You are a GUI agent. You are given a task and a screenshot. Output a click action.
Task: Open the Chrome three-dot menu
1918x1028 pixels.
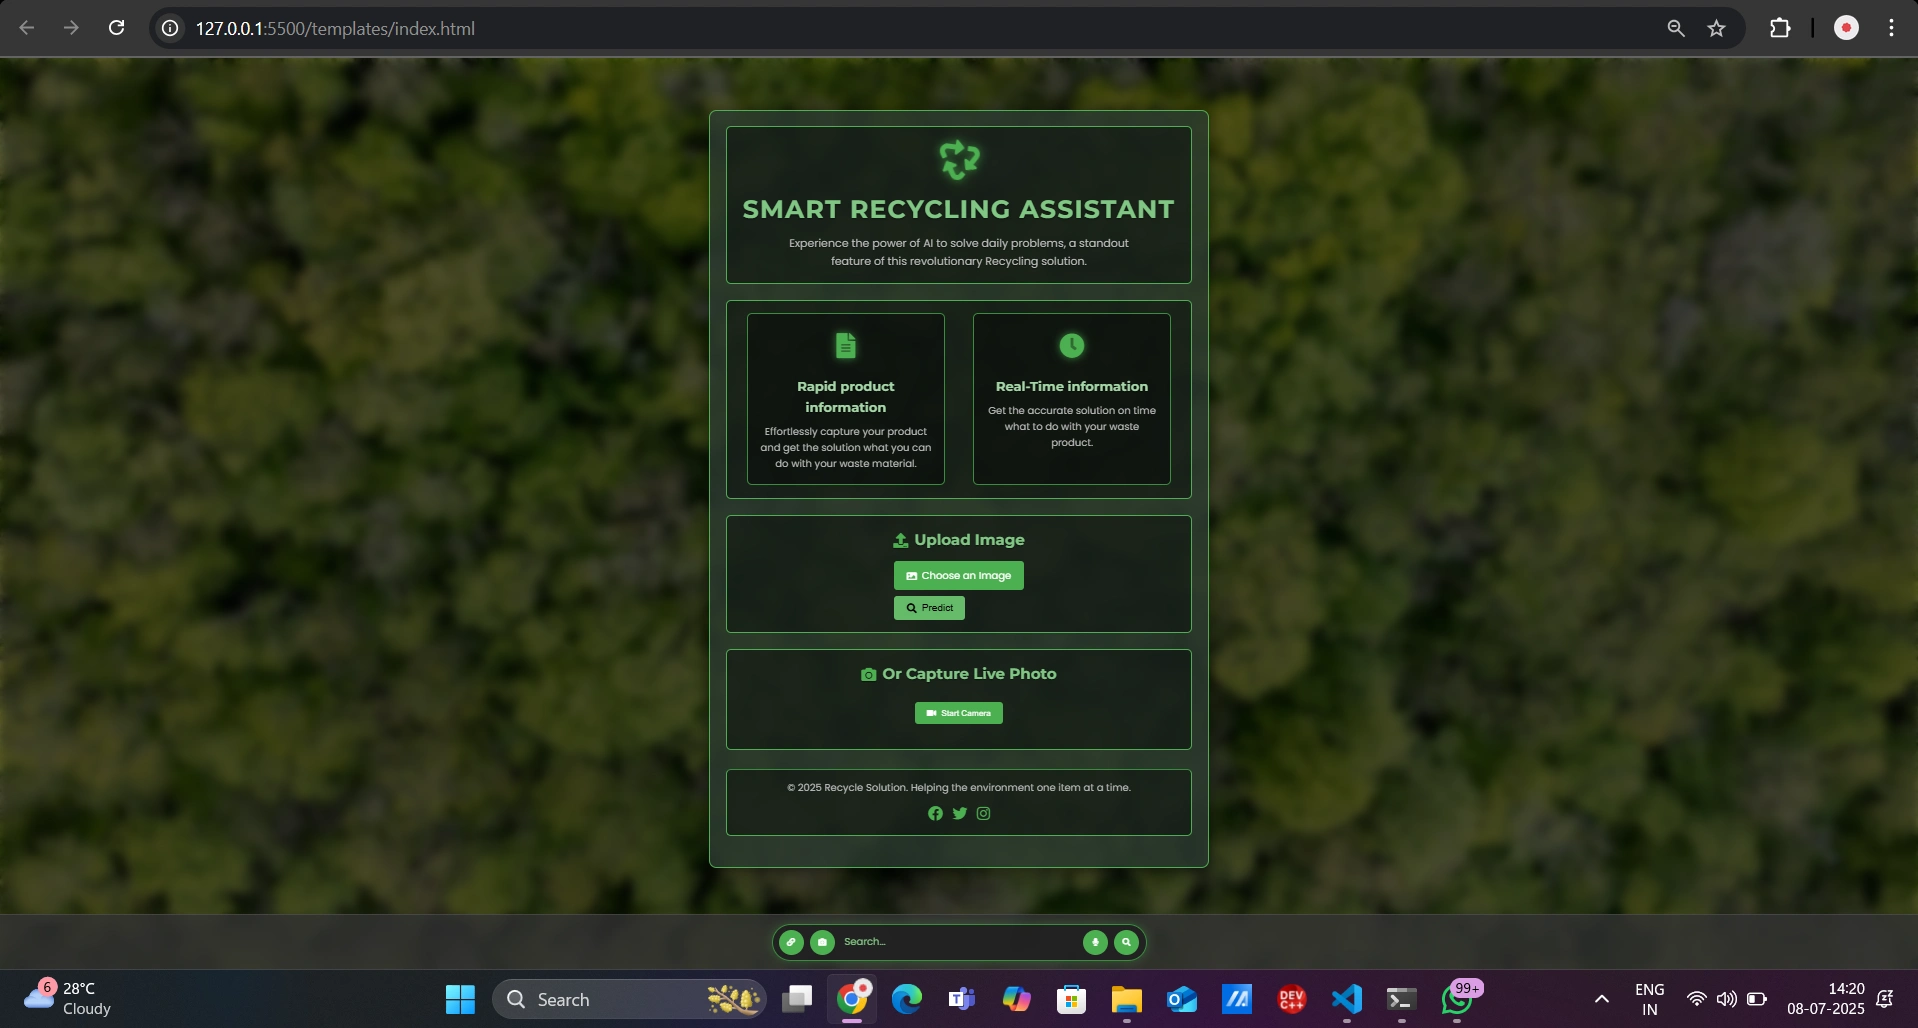click(1891, 28)
